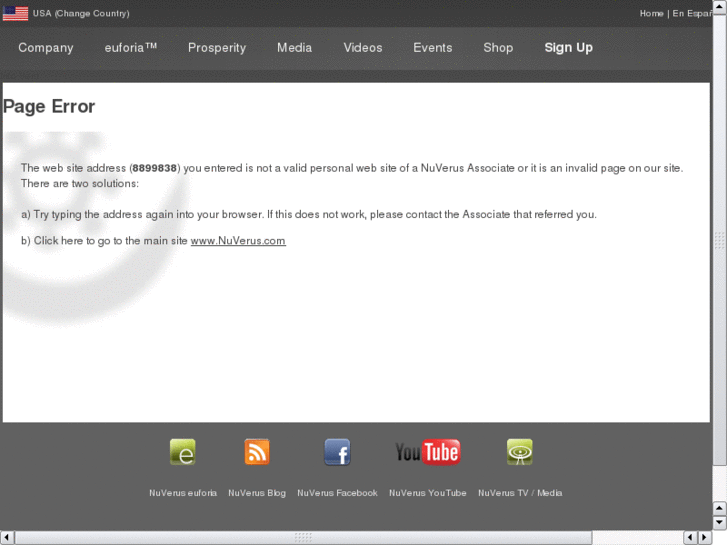Go to the Home link
Screen dimensions: 727x545
651,13
